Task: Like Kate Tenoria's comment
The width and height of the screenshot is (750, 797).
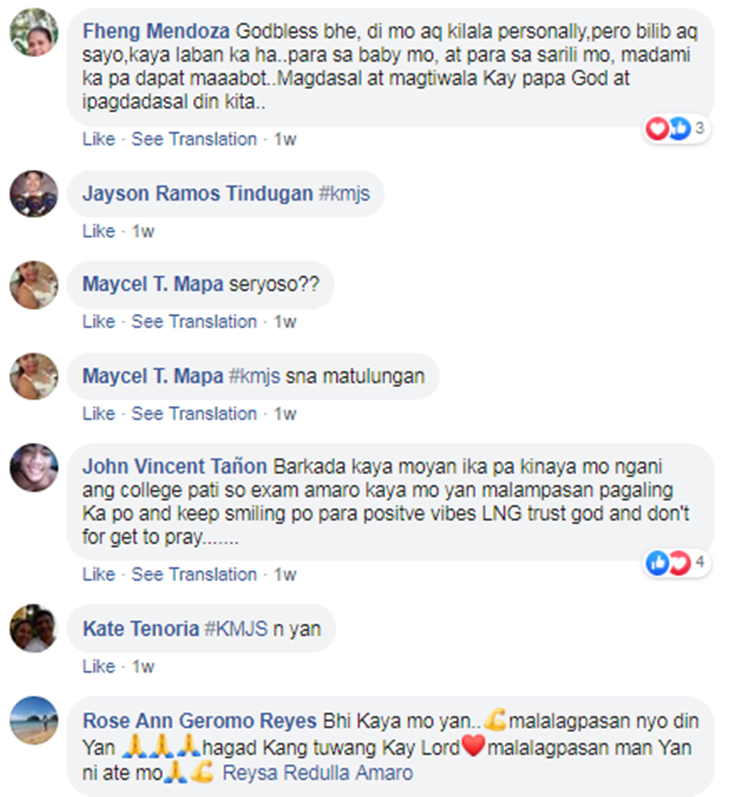Action: [x=99, y=666]
